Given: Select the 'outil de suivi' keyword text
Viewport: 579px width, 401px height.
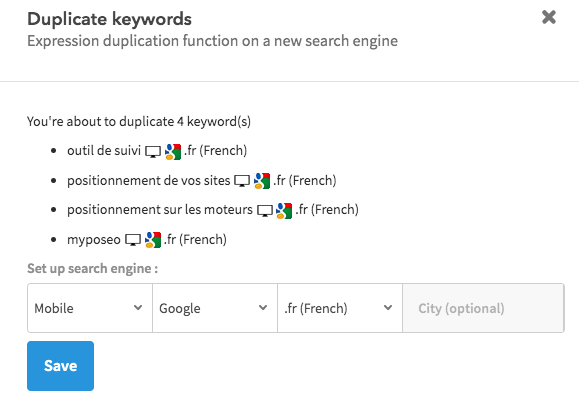Looking at the screenshot, I should point(104,151).
